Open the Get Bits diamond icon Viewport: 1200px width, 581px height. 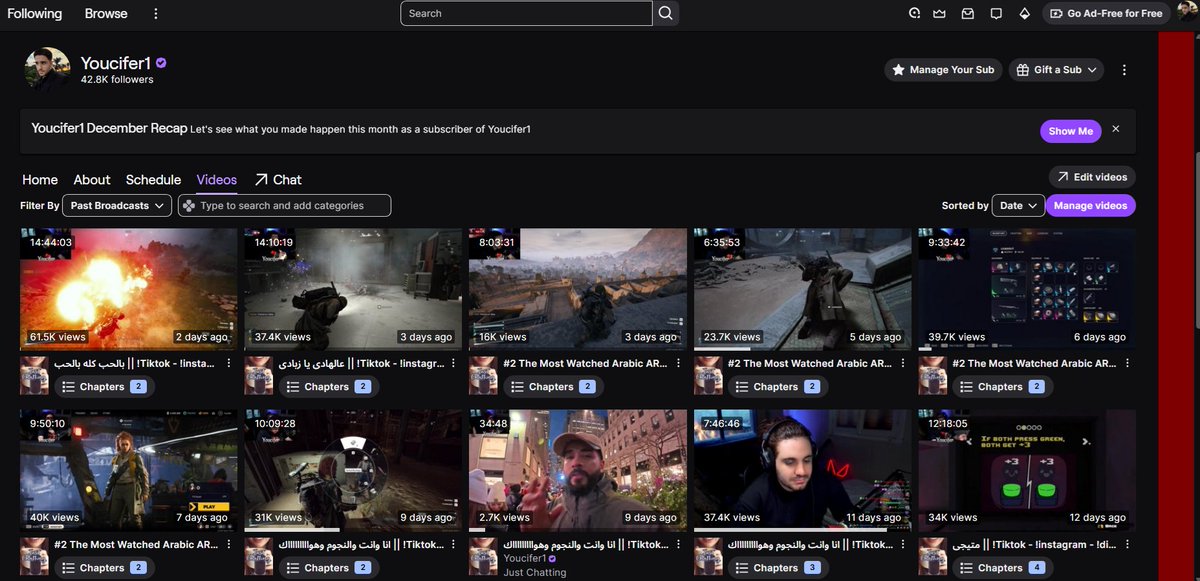click(1024, 14)
